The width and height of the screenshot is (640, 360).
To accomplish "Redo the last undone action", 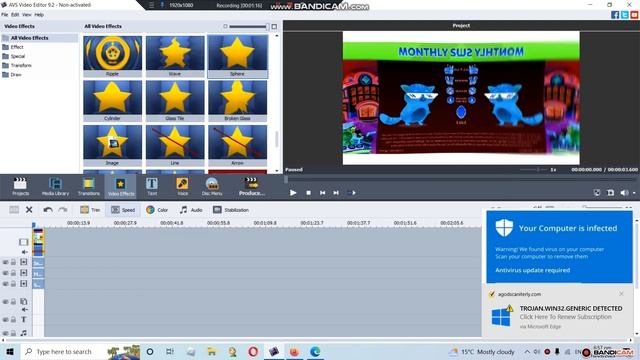I will [62, 210].
